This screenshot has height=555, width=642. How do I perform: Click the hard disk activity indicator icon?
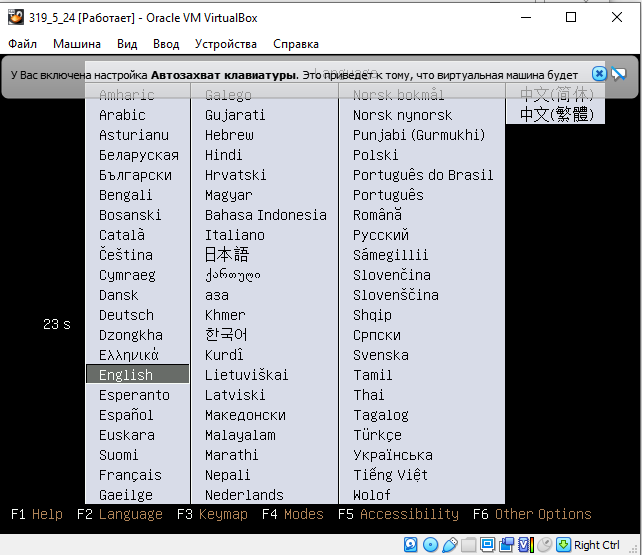click(x=411, y=545)
